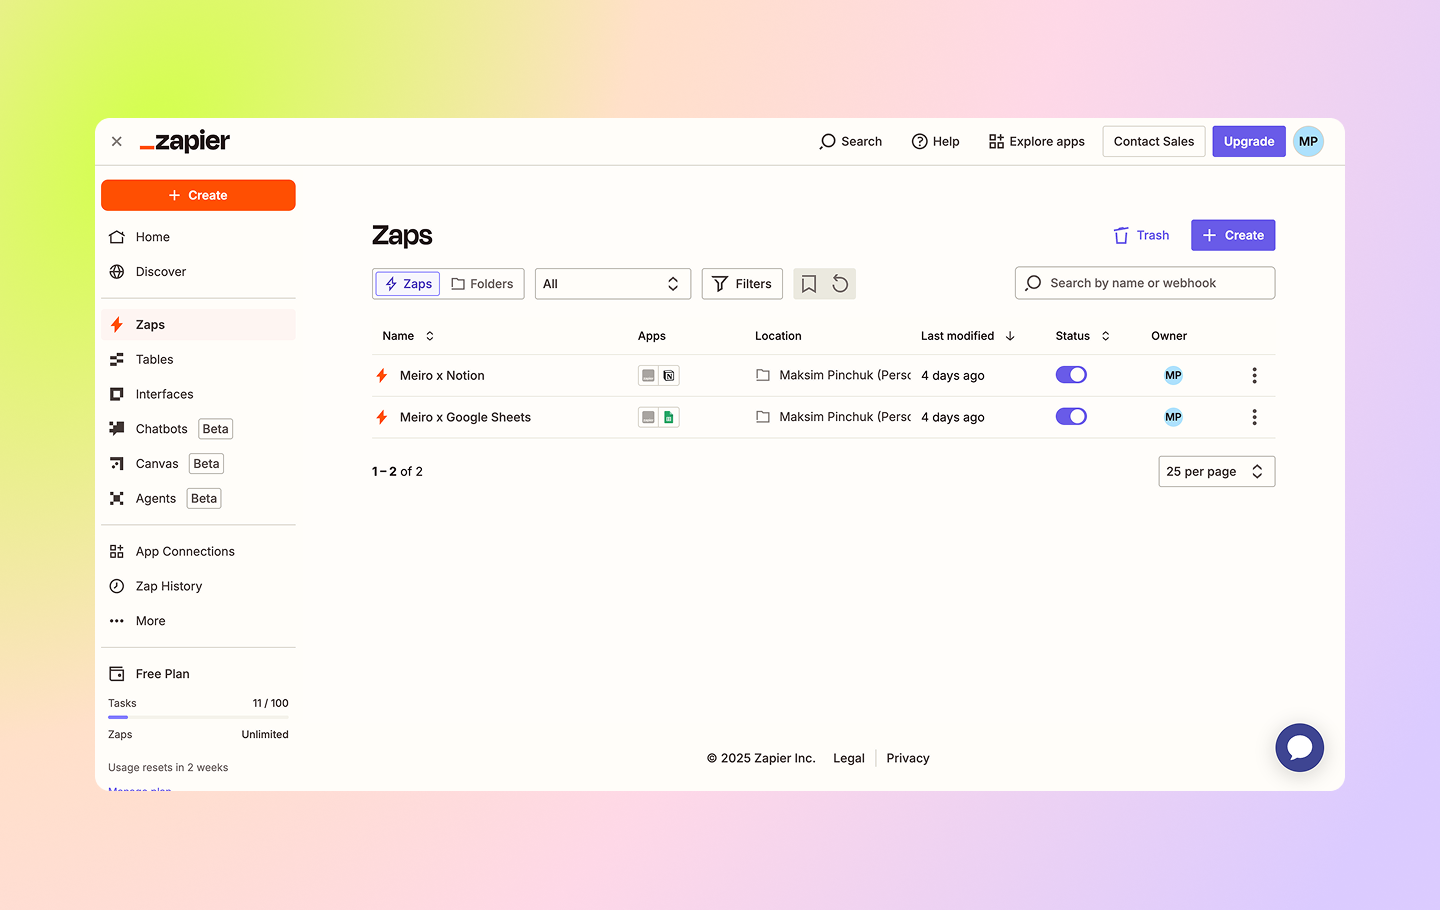
Task: Sort by Last modified column
Action: tap(968, 336)
